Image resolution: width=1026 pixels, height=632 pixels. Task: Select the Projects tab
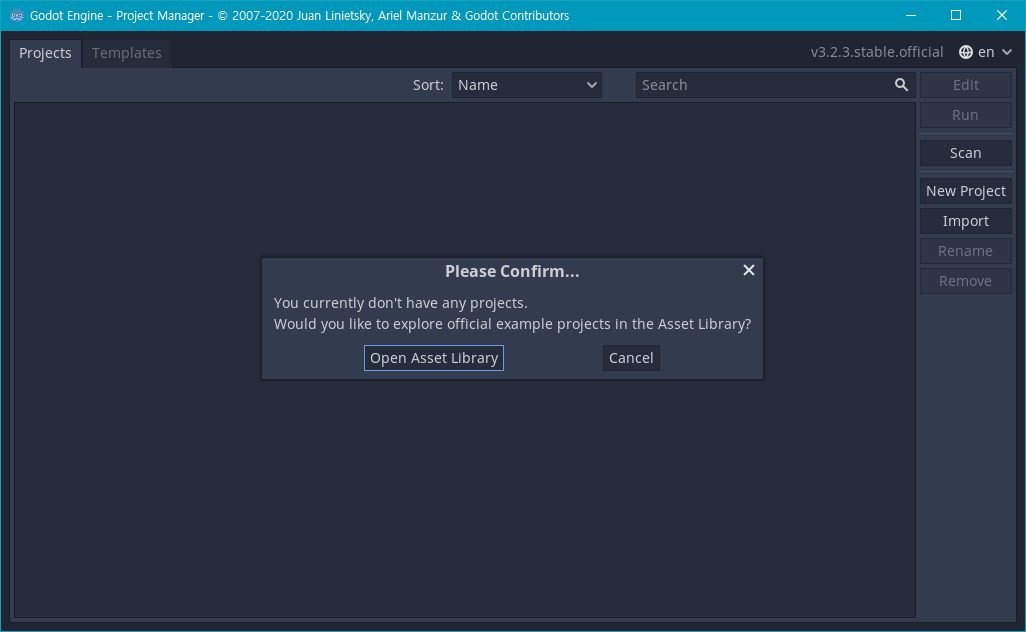click(45, 53)
